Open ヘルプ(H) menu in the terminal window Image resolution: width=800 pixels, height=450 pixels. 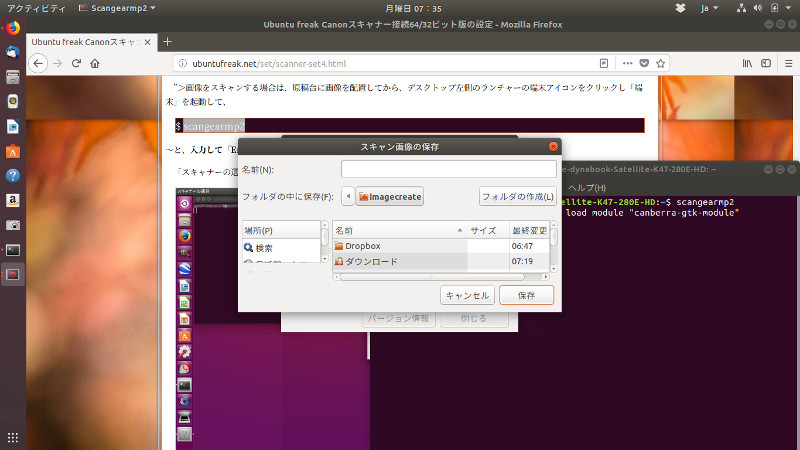pos(587,188)
